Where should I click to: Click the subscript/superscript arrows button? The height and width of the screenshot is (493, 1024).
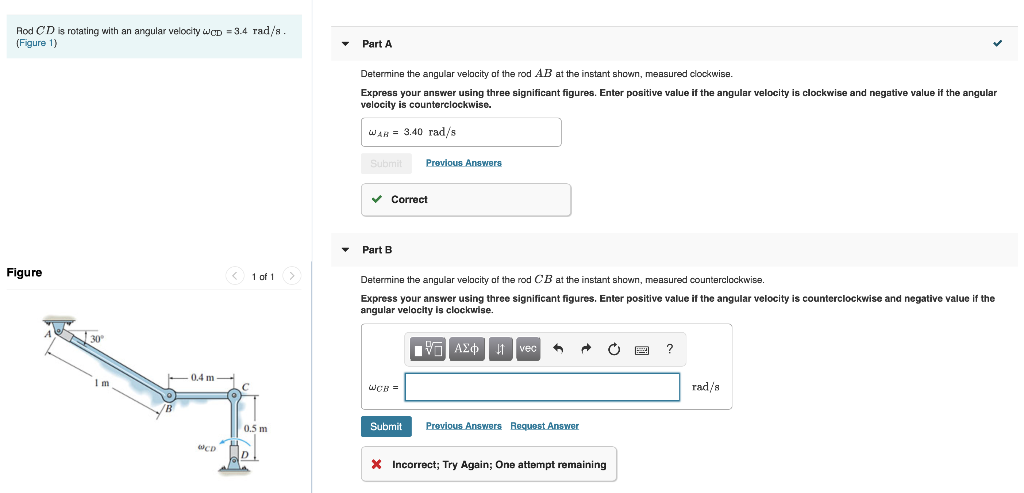click(500, 349)
